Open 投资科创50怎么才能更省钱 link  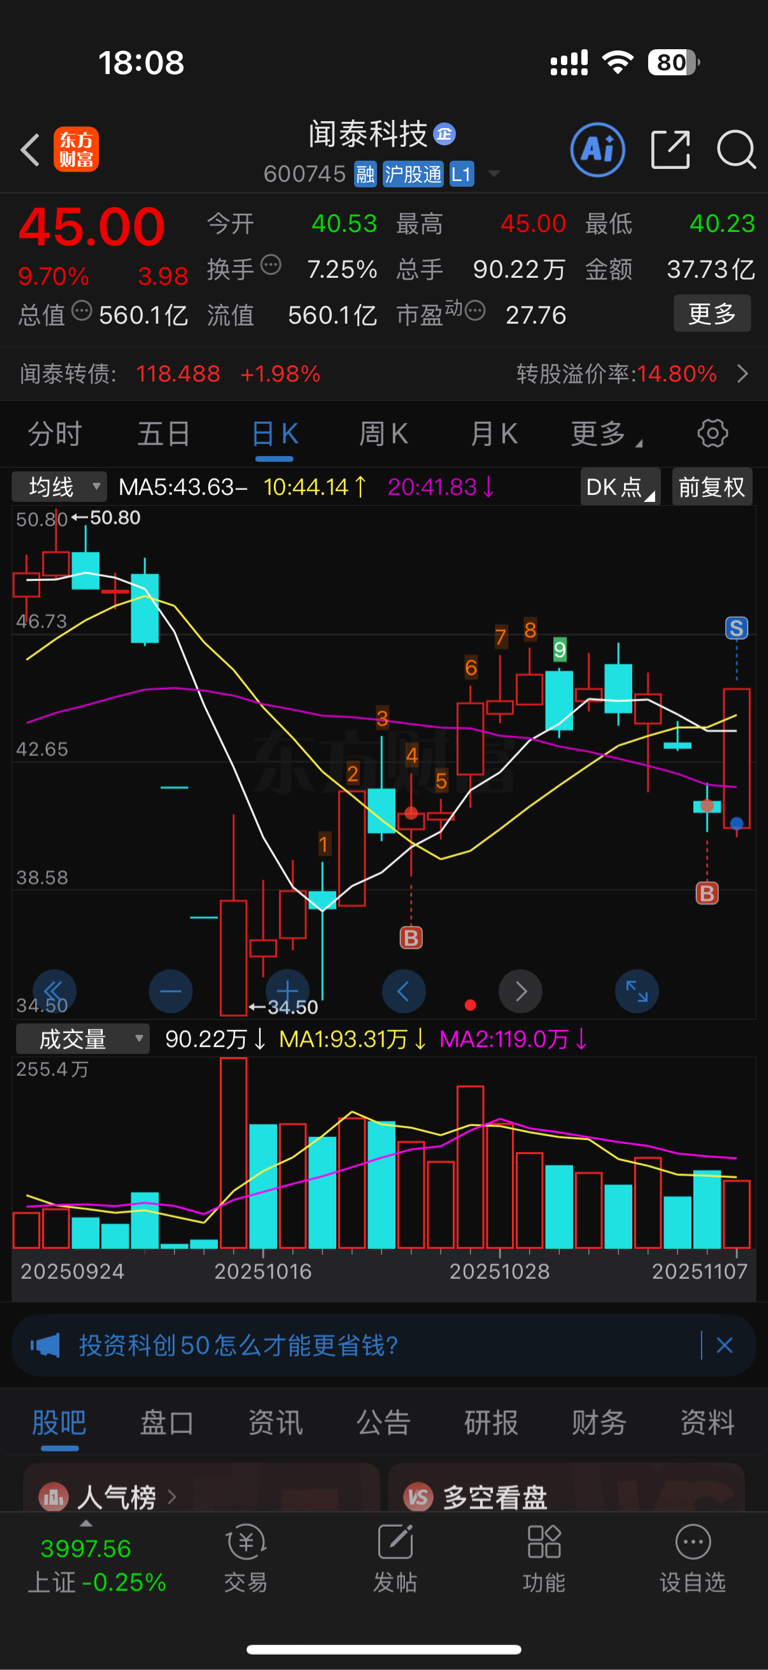(240, 1345)
